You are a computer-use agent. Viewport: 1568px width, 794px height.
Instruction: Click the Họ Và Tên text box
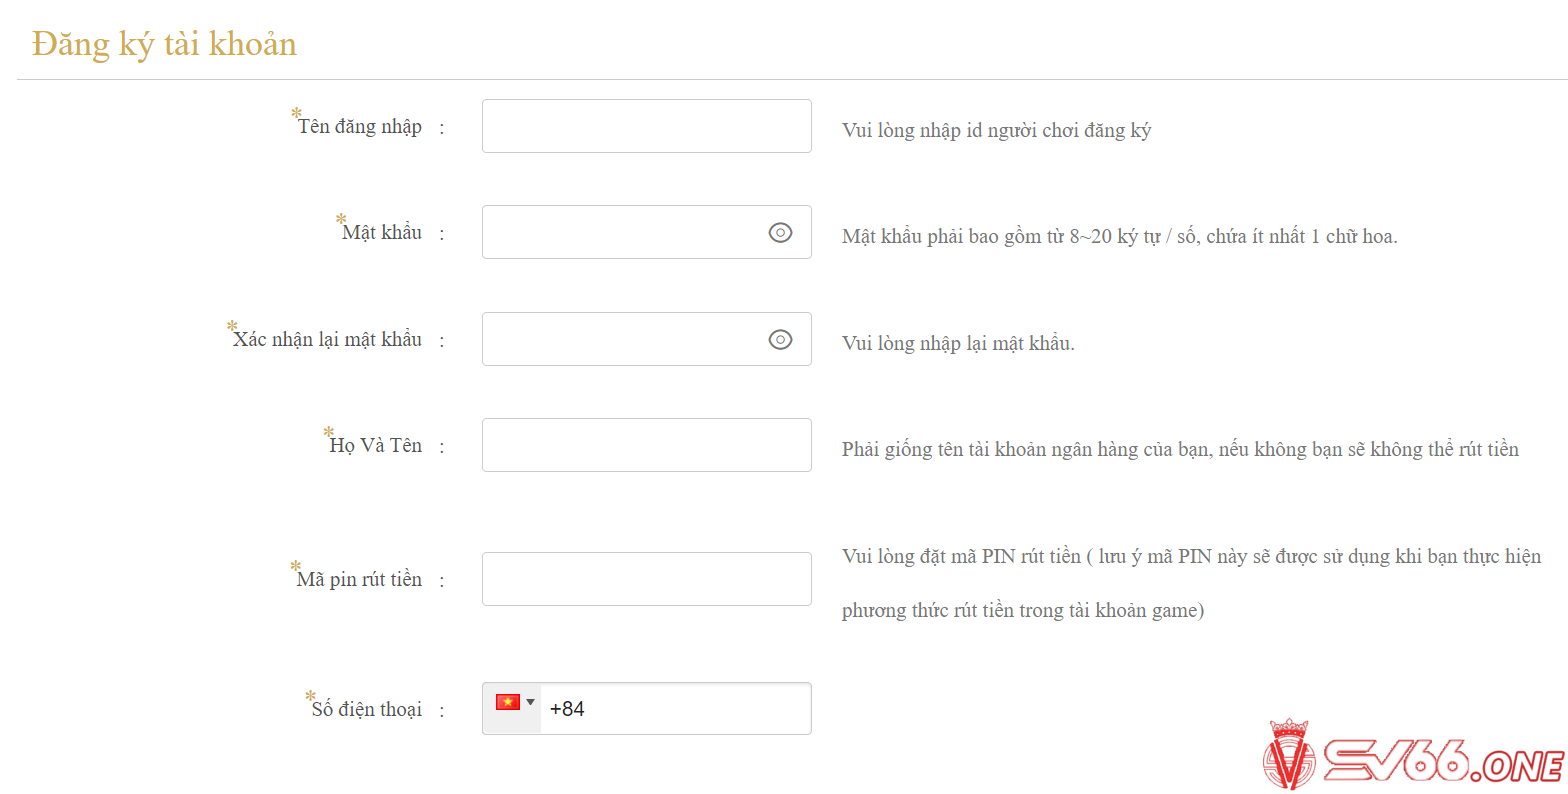click(647, 445)
